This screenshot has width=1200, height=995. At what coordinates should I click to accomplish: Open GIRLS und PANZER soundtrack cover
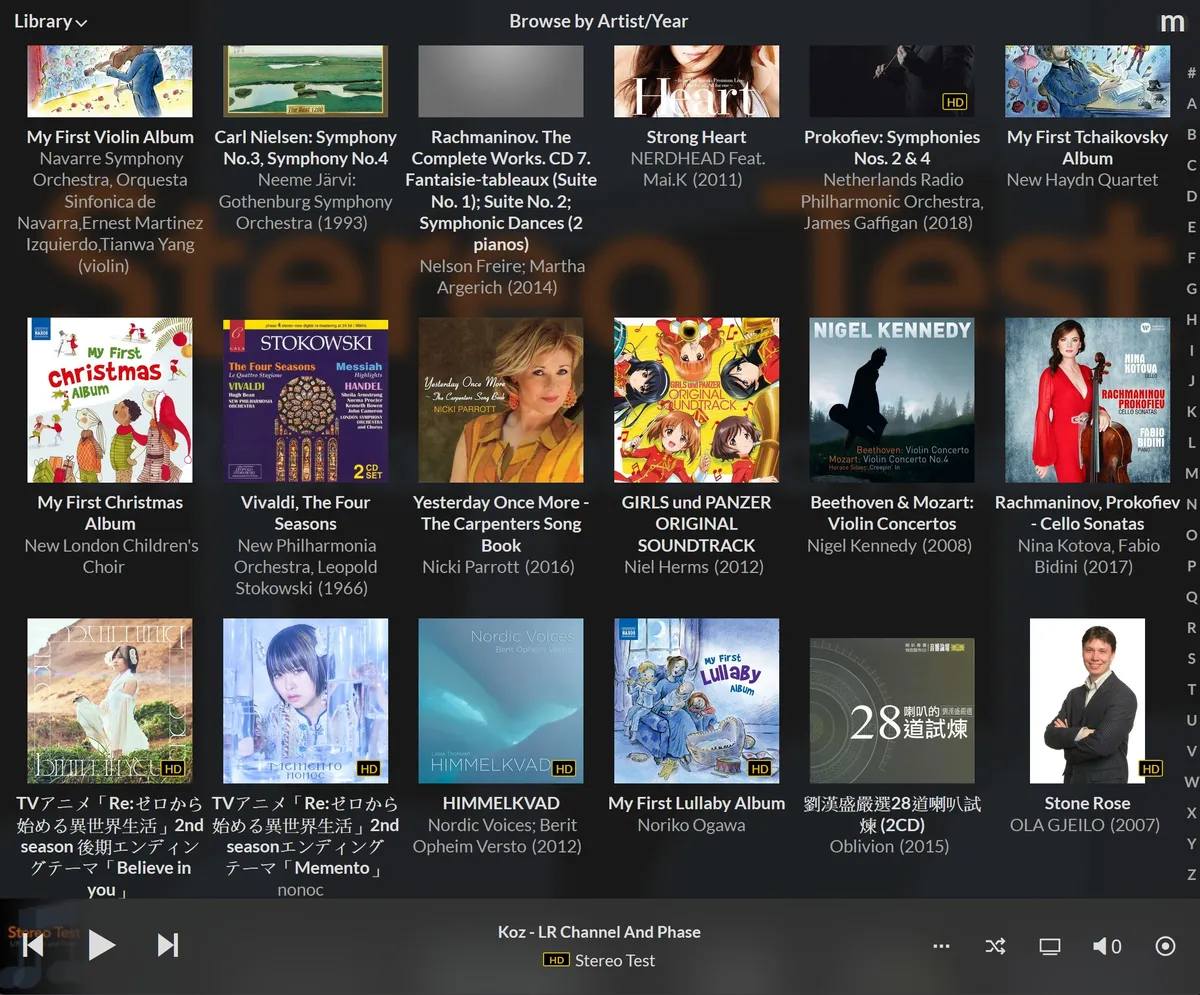point(696,400)
